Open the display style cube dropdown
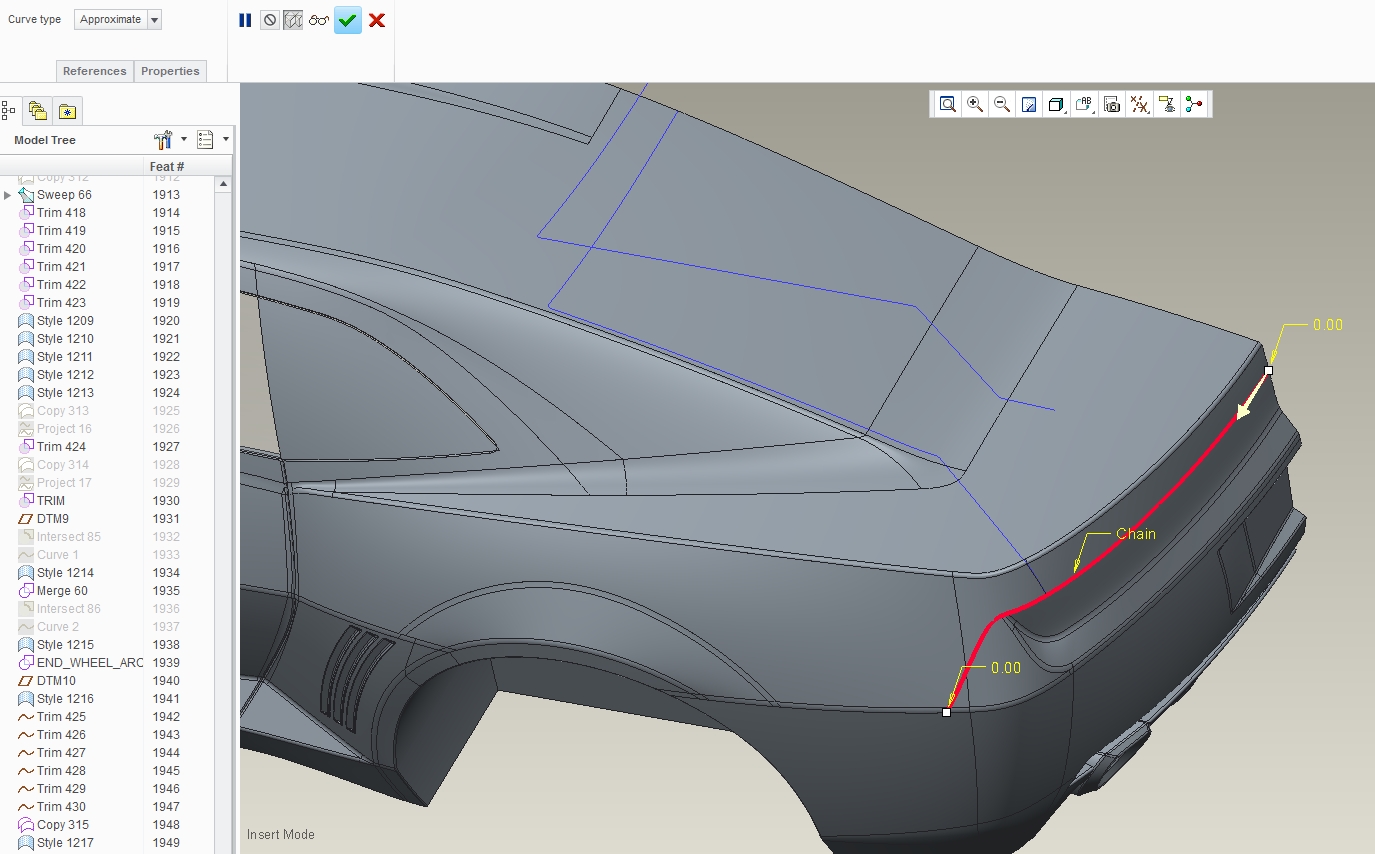 click(x=1057, y=104)
